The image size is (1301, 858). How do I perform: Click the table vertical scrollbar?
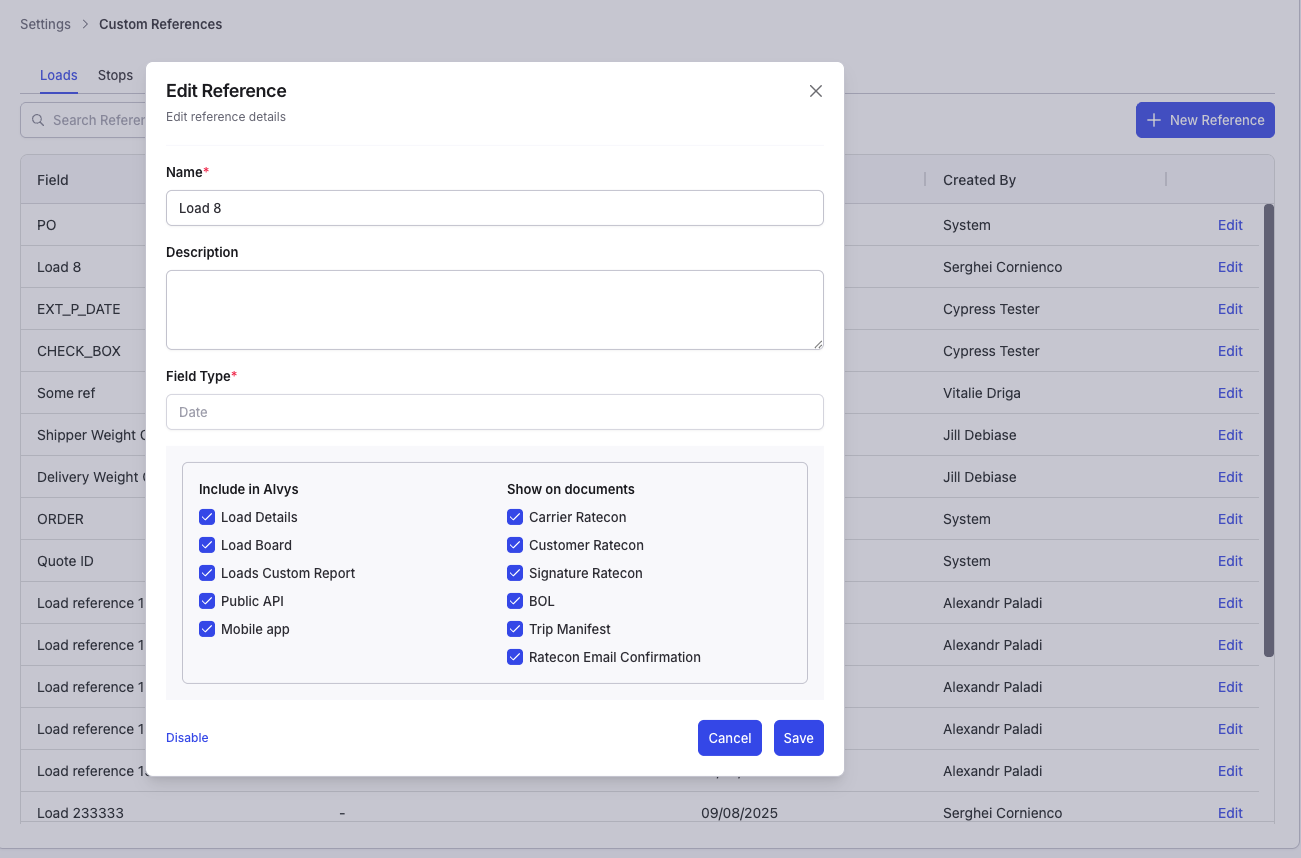coord(1269,430)
